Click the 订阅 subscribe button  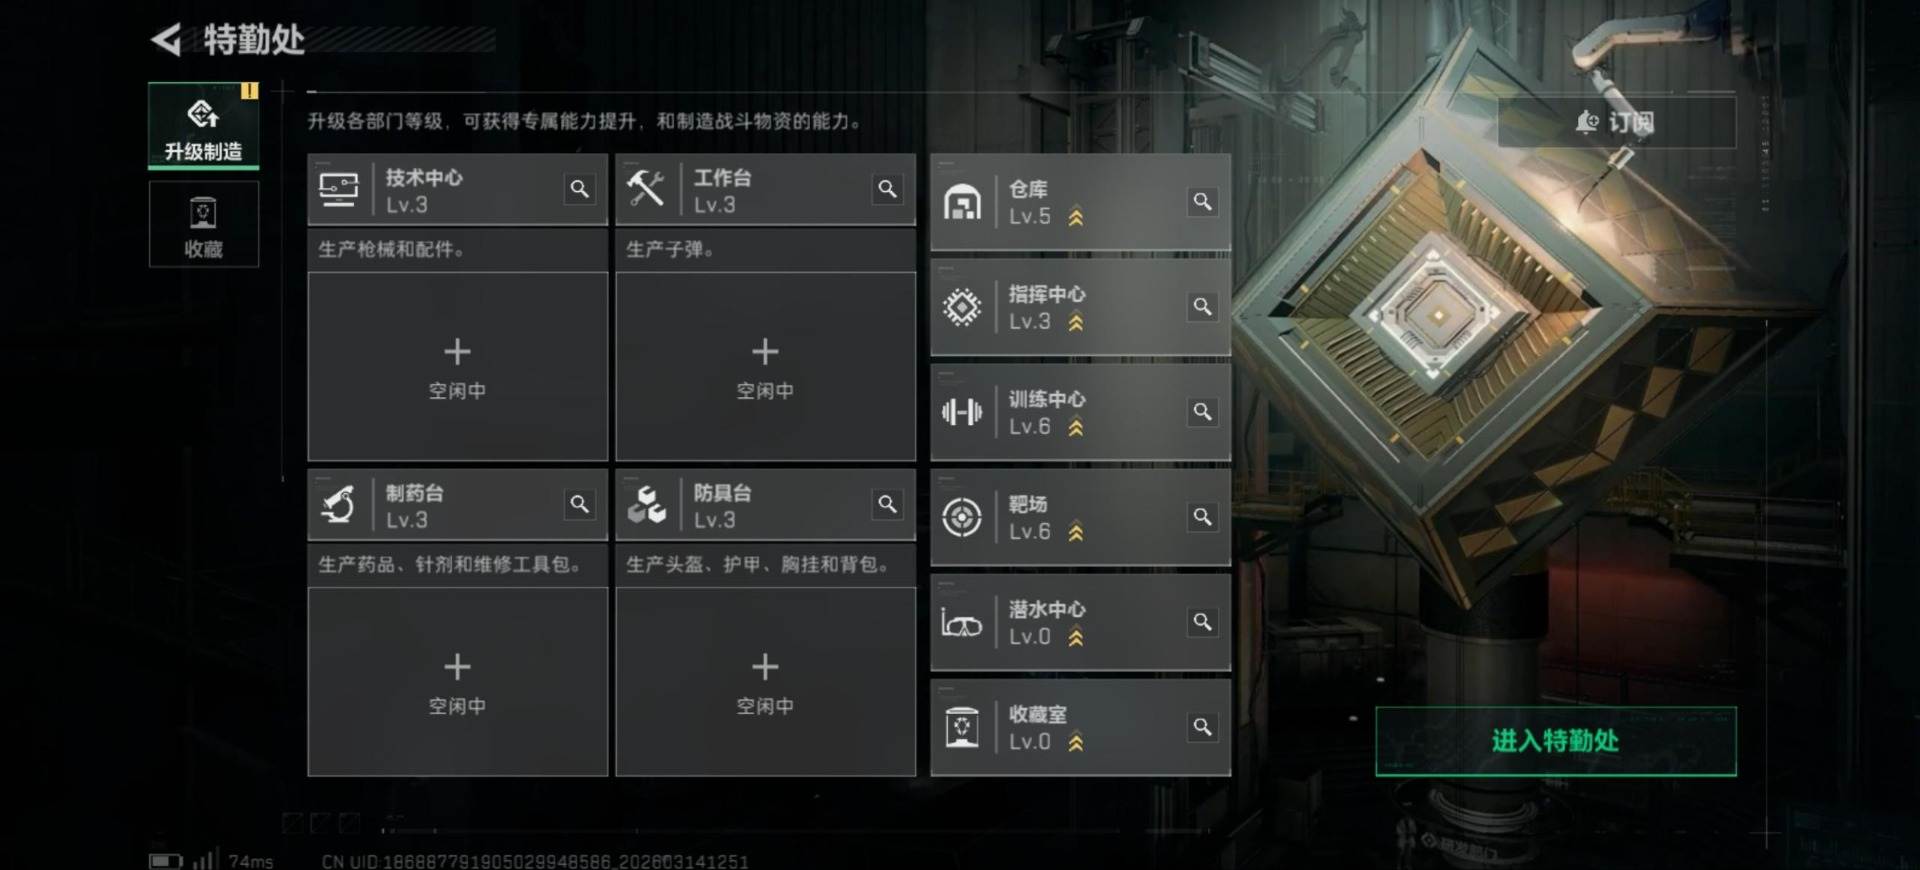[x=1616, y=122]
